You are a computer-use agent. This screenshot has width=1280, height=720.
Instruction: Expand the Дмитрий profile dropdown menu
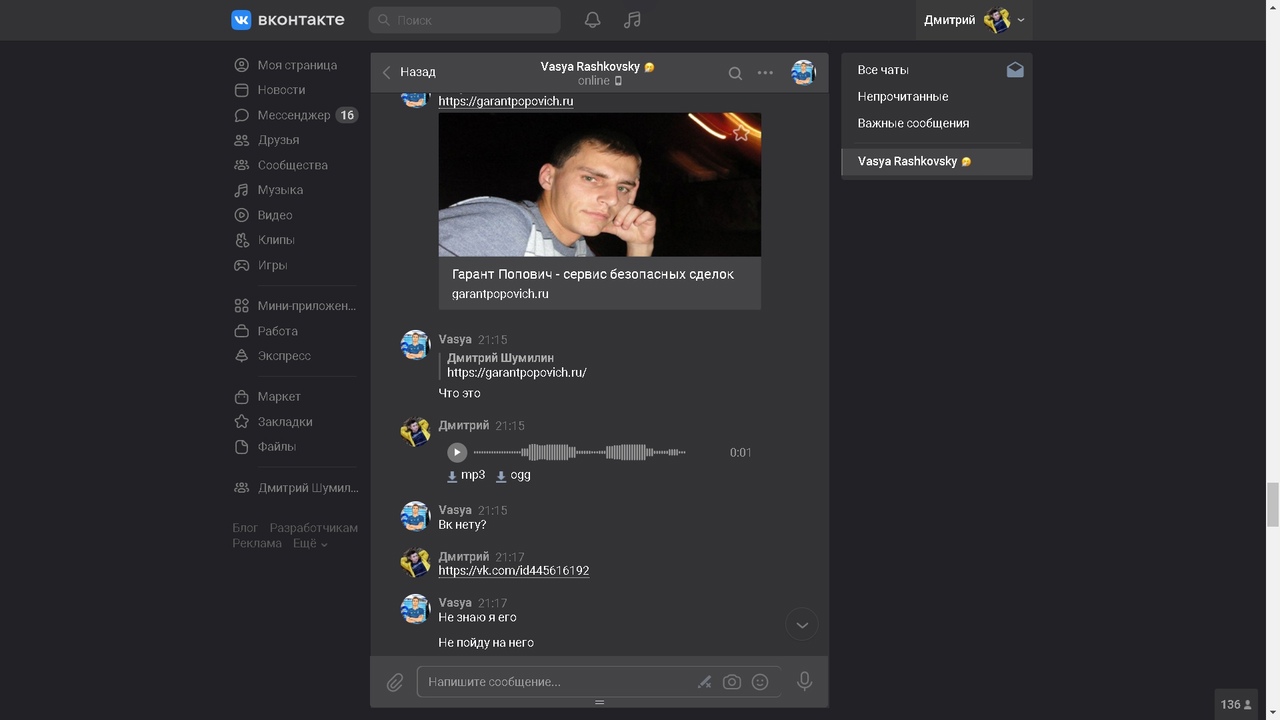pos(1020,20)
